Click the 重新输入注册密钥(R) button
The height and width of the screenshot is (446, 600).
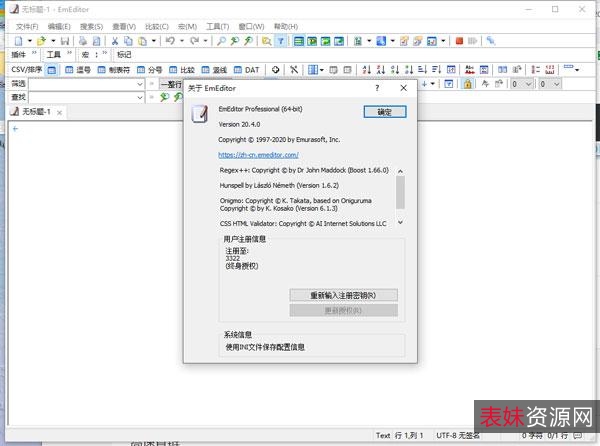343,295
